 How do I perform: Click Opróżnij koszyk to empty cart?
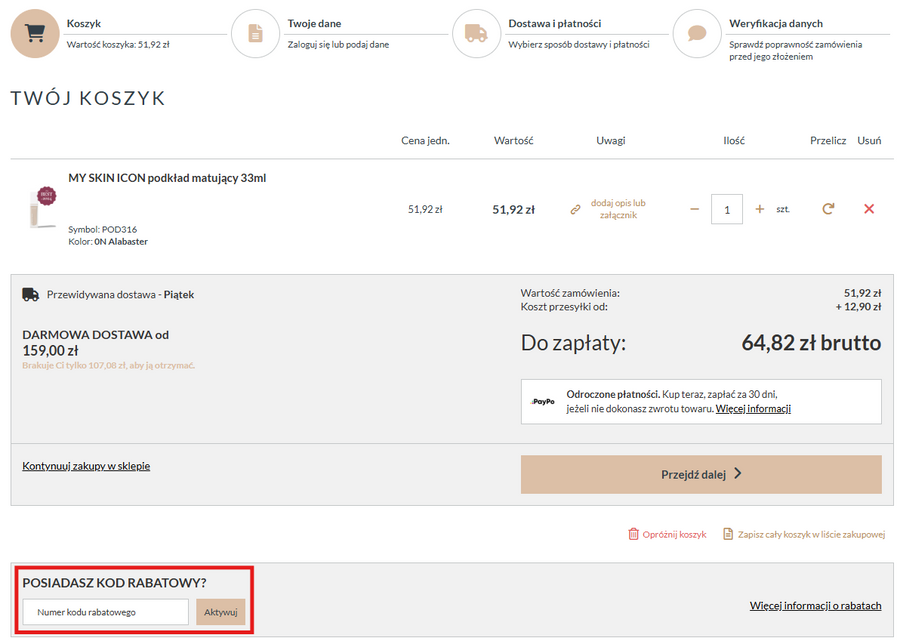point(667,534)
